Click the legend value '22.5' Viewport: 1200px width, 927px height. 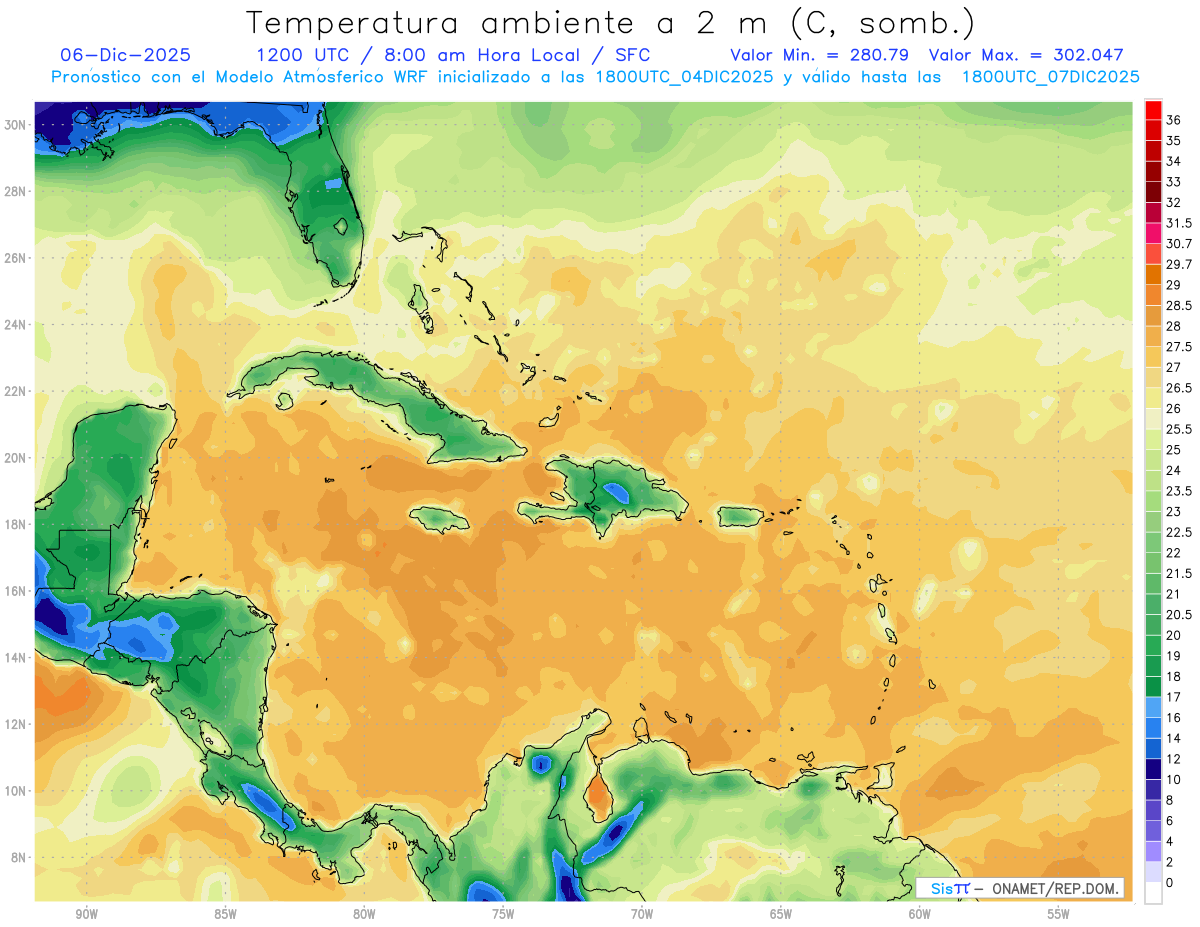click(1179, 532)
